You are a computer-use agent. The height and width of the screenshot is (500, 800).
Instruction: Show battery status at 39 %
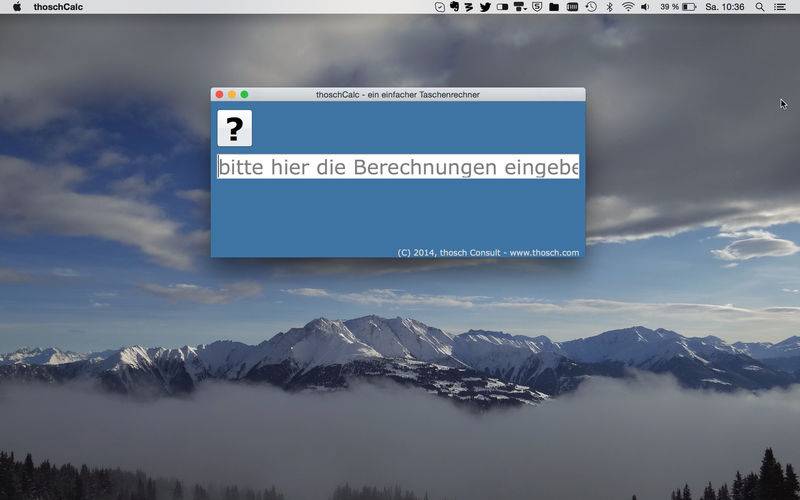click(x=678, y=7)
